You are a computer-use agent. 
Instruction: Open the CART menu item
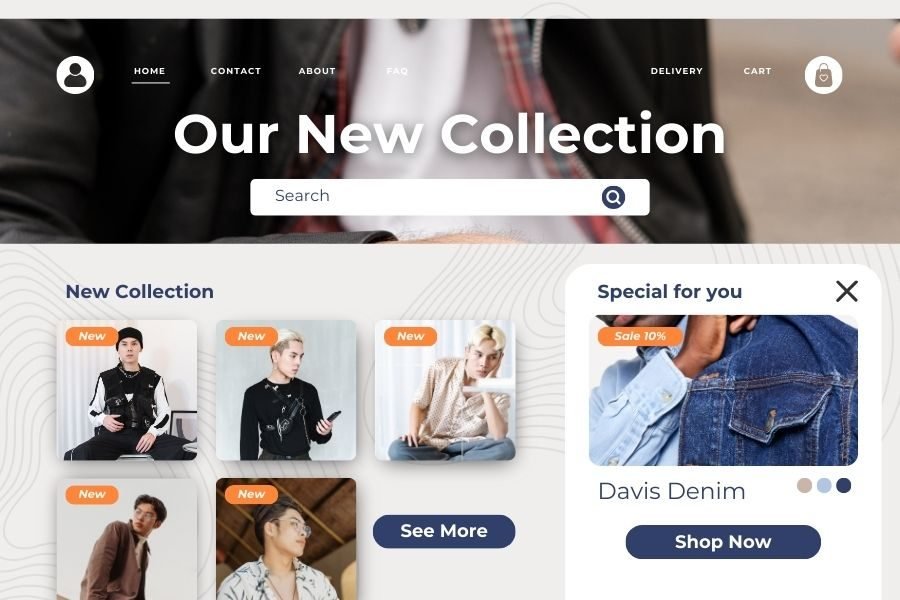coord(758,71)
